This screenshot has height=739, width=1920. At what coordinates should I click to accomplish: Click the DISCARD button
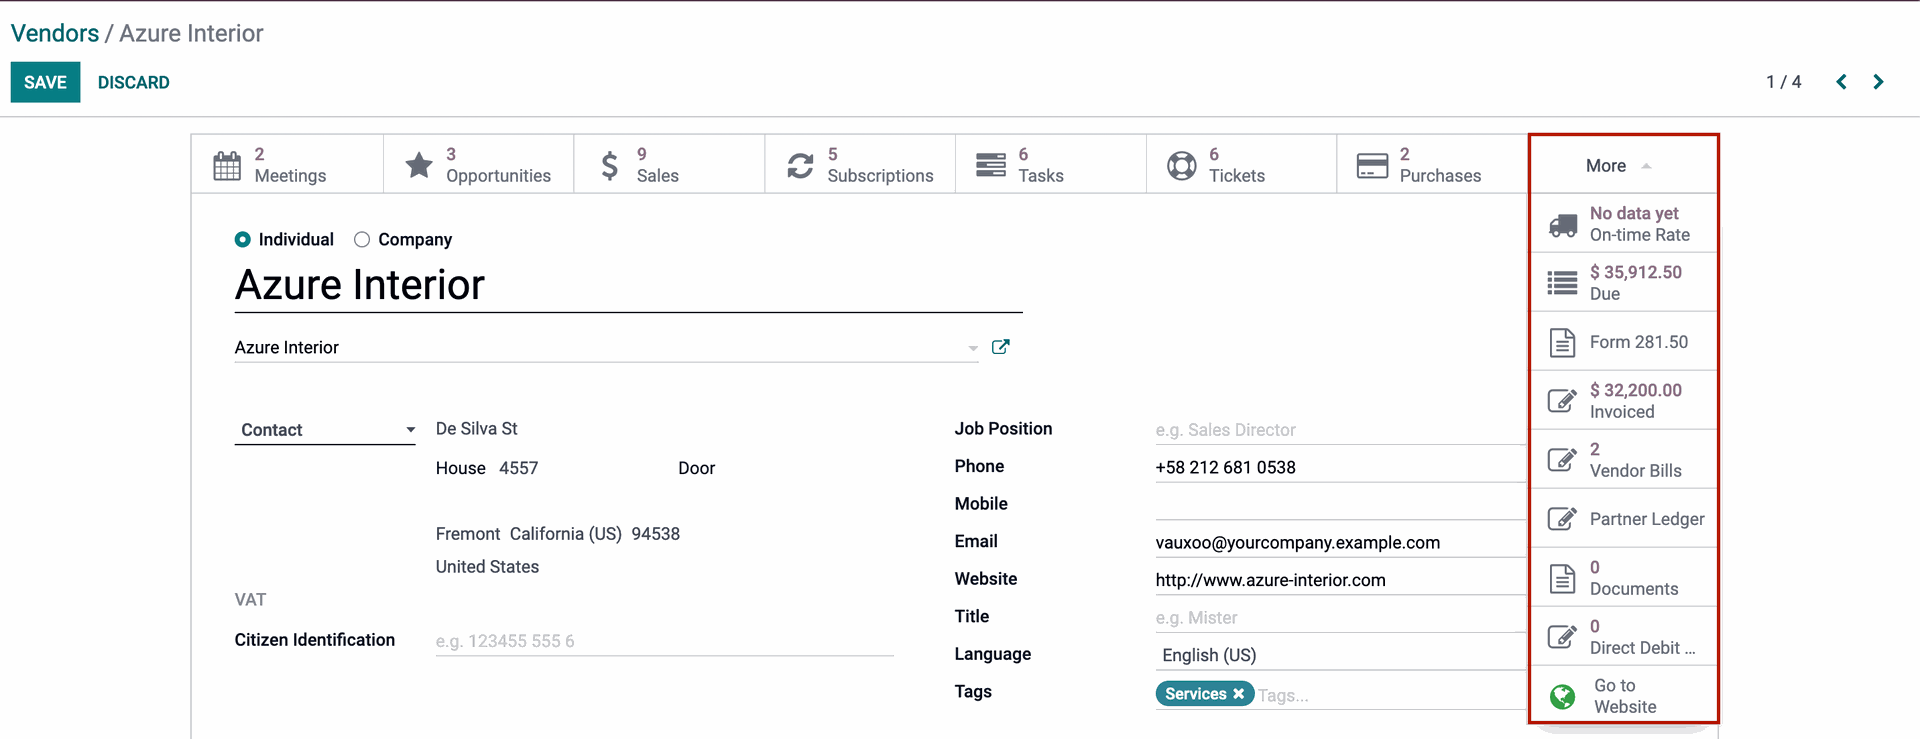point(134,82)
